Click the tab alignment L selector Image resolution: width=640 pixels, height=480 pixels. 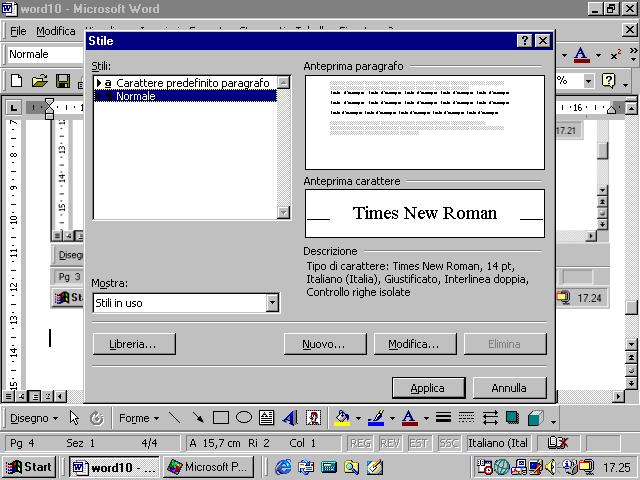13,108
